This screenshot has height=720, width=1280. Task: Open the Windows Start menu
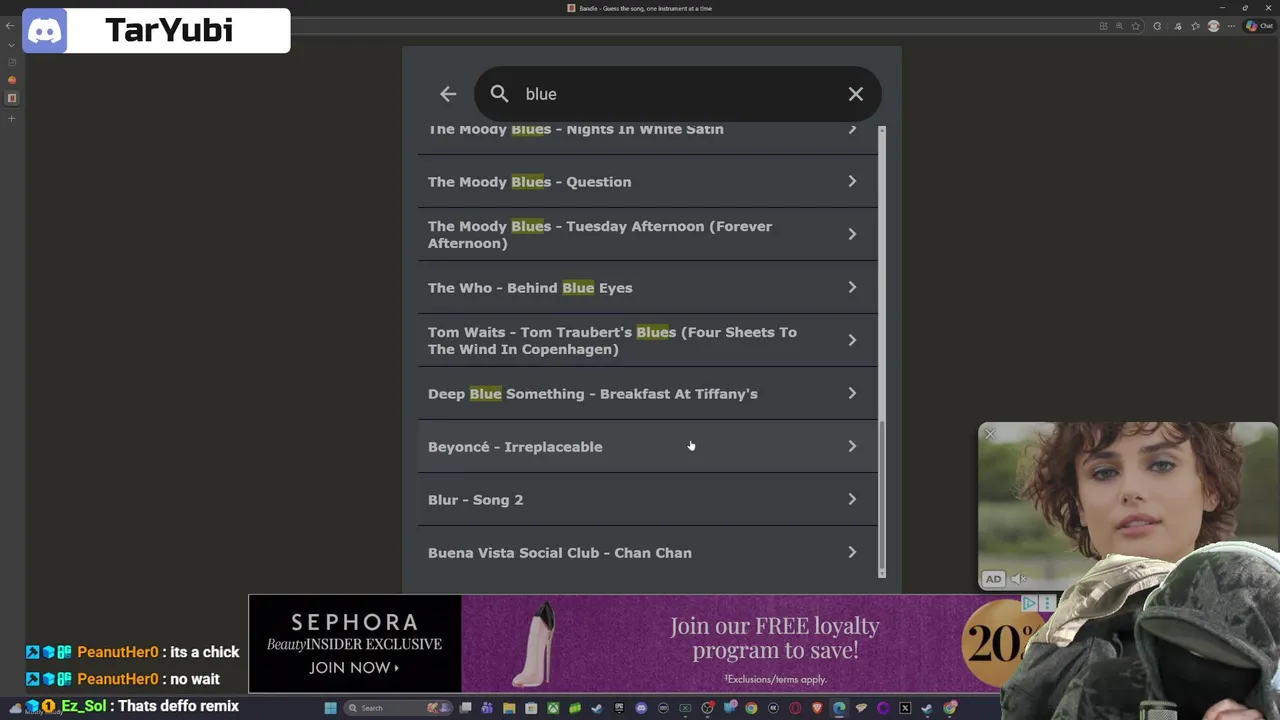[x=330, y=708]
